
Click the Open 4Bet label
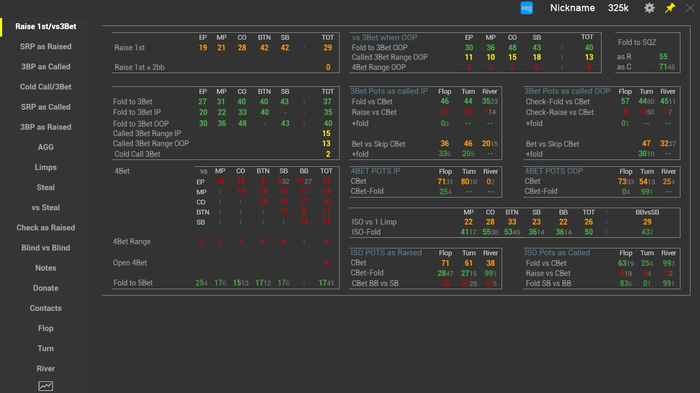tap(130, 263)
